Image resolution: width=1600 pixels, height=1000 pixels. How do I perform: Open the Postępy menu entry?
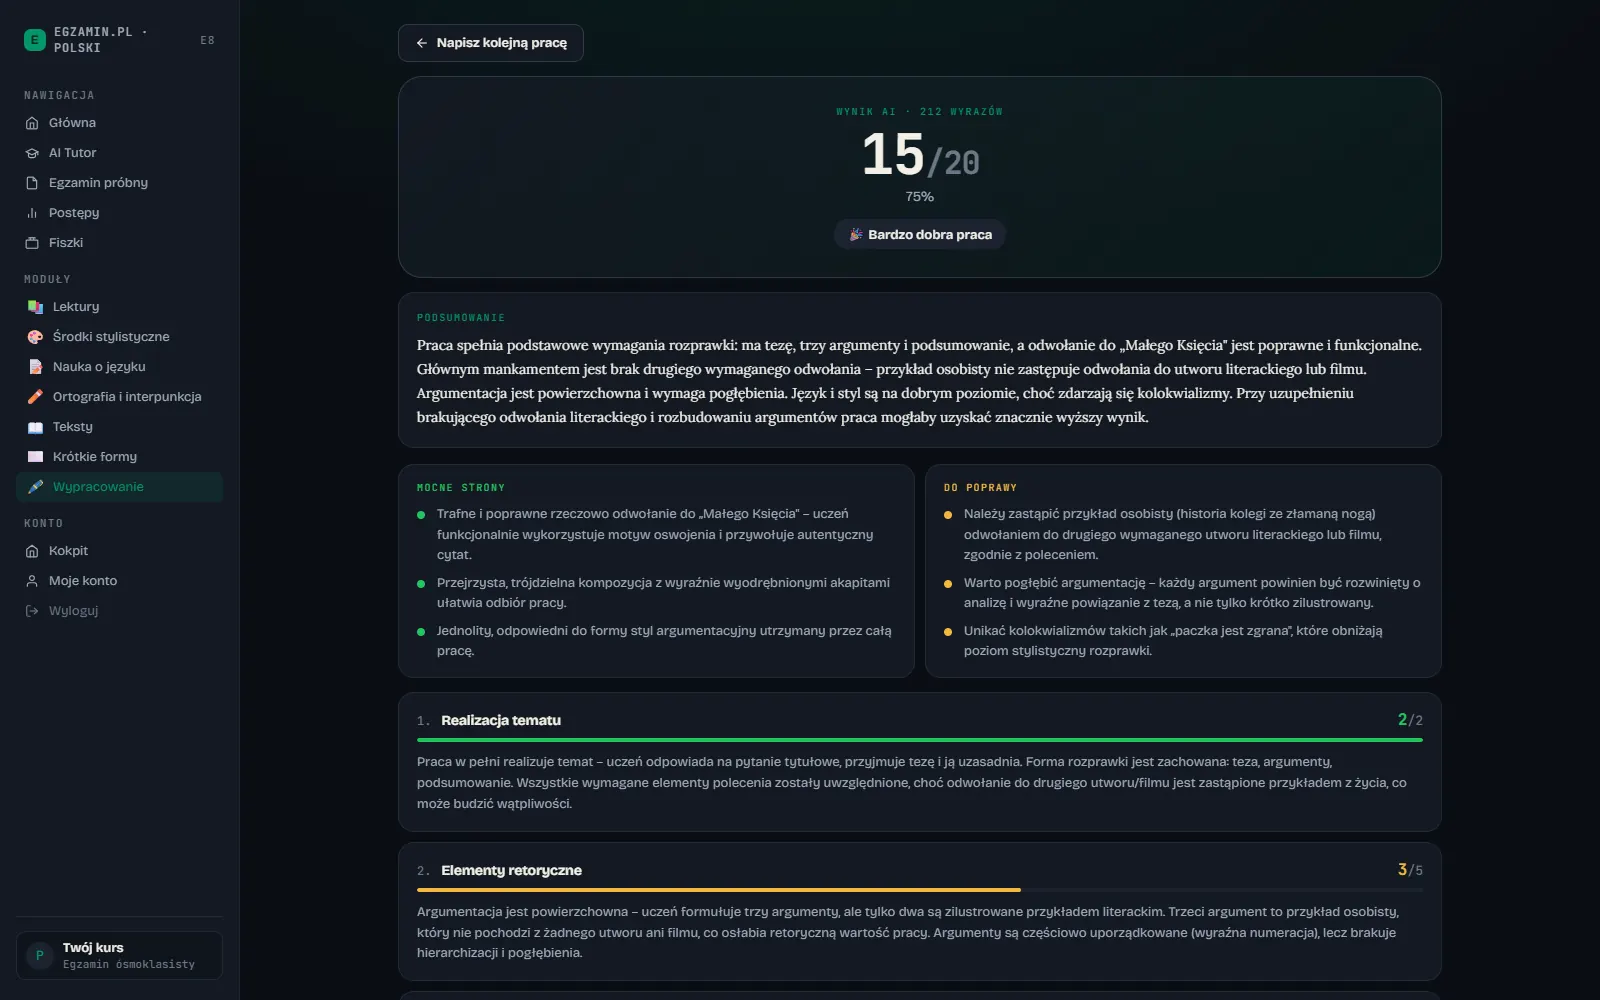[119, 213]
